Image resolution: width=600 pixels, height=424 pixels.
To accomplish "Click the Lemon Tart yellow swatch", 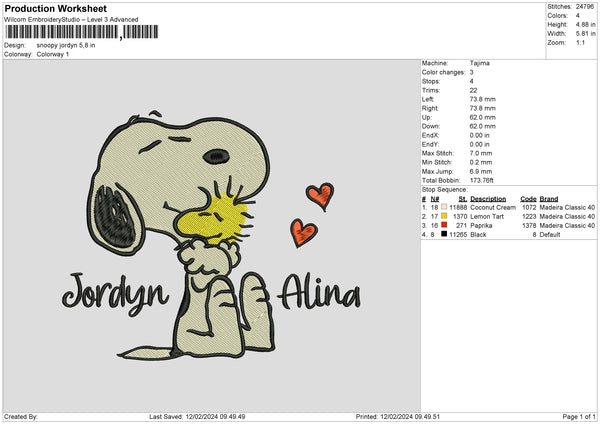I will 444,216.
